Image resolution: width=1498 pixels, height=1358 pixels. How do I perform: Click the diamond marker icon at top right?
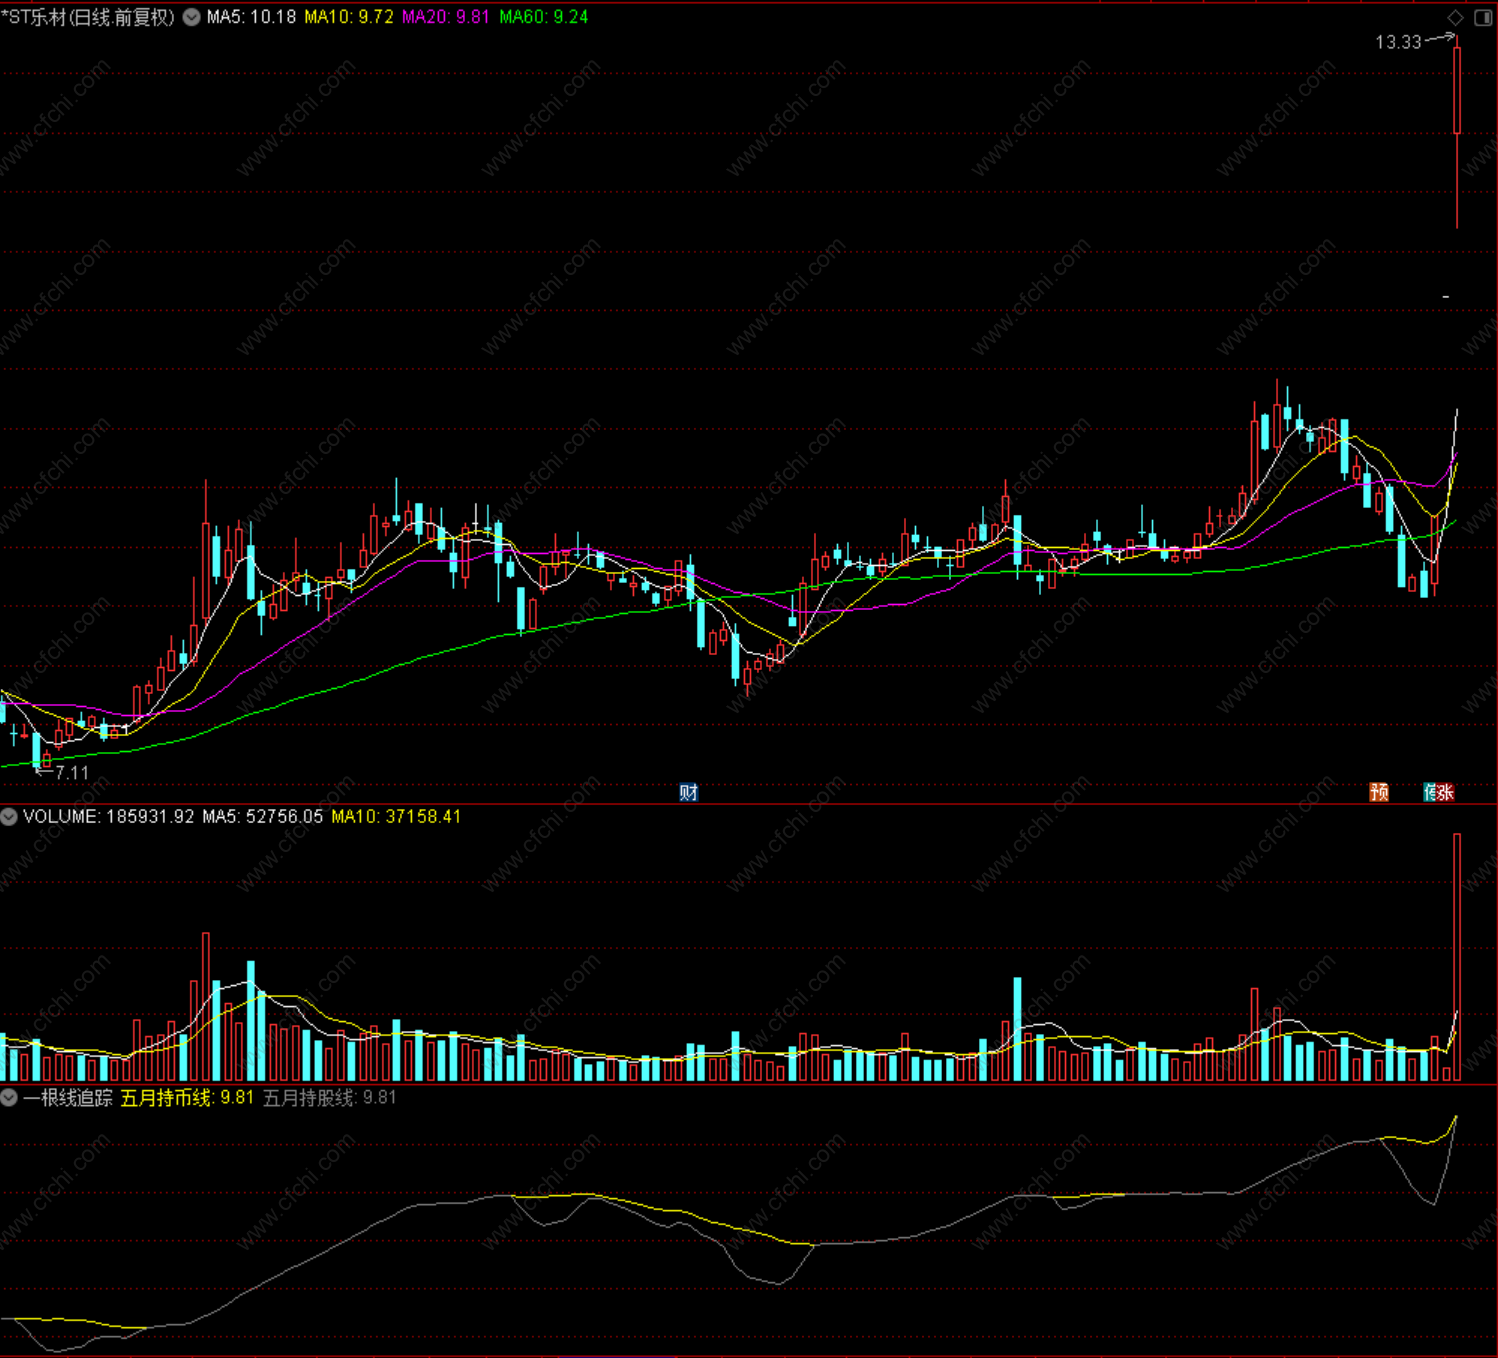pyautogui.click(x=1456, y=18)
